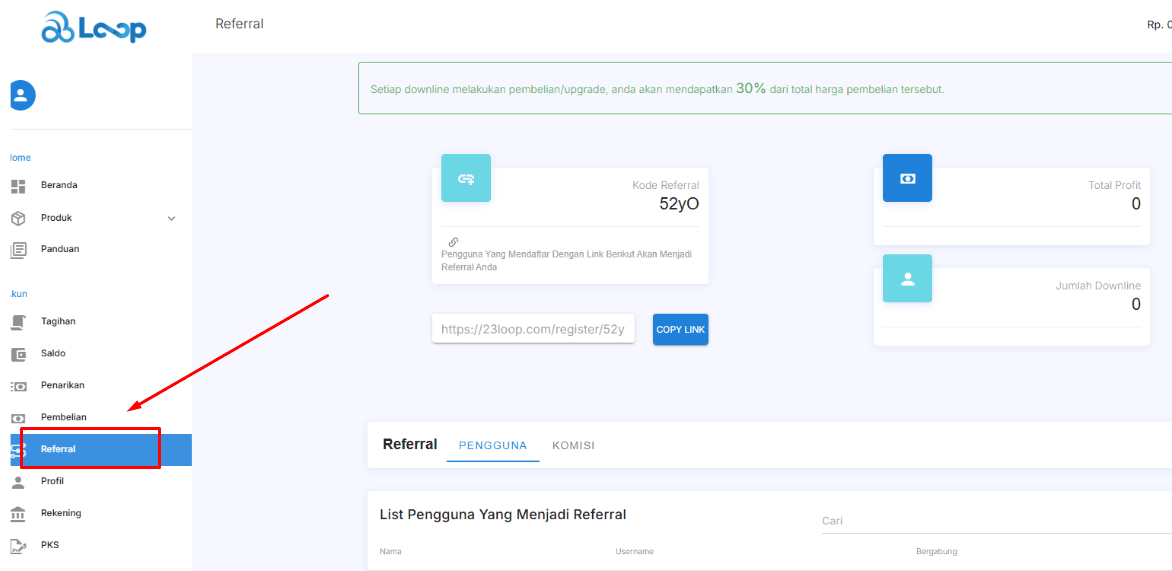Click the Loop logo

tap(94, 28)
